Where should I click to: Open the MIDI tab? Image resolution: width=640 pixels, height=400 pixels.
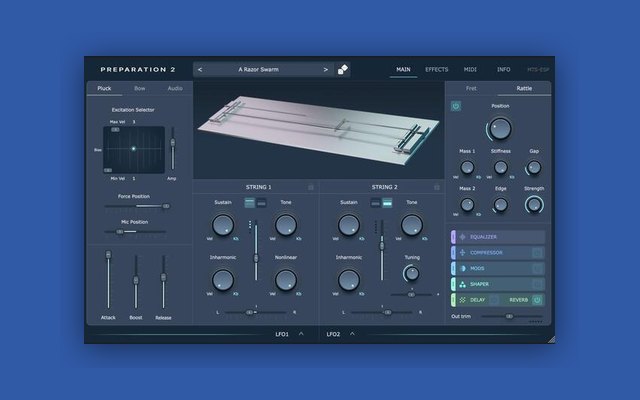click(x=470, y=70)
